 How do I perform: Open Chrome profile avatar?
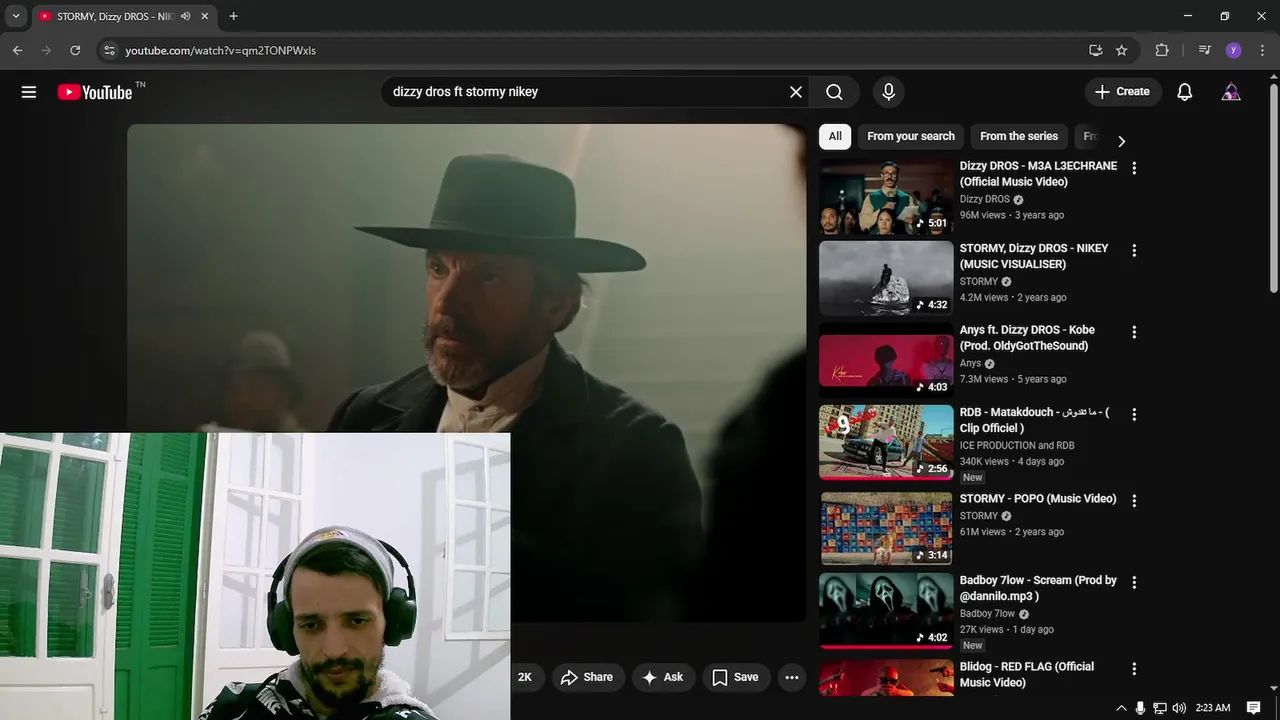[1233, 50]
